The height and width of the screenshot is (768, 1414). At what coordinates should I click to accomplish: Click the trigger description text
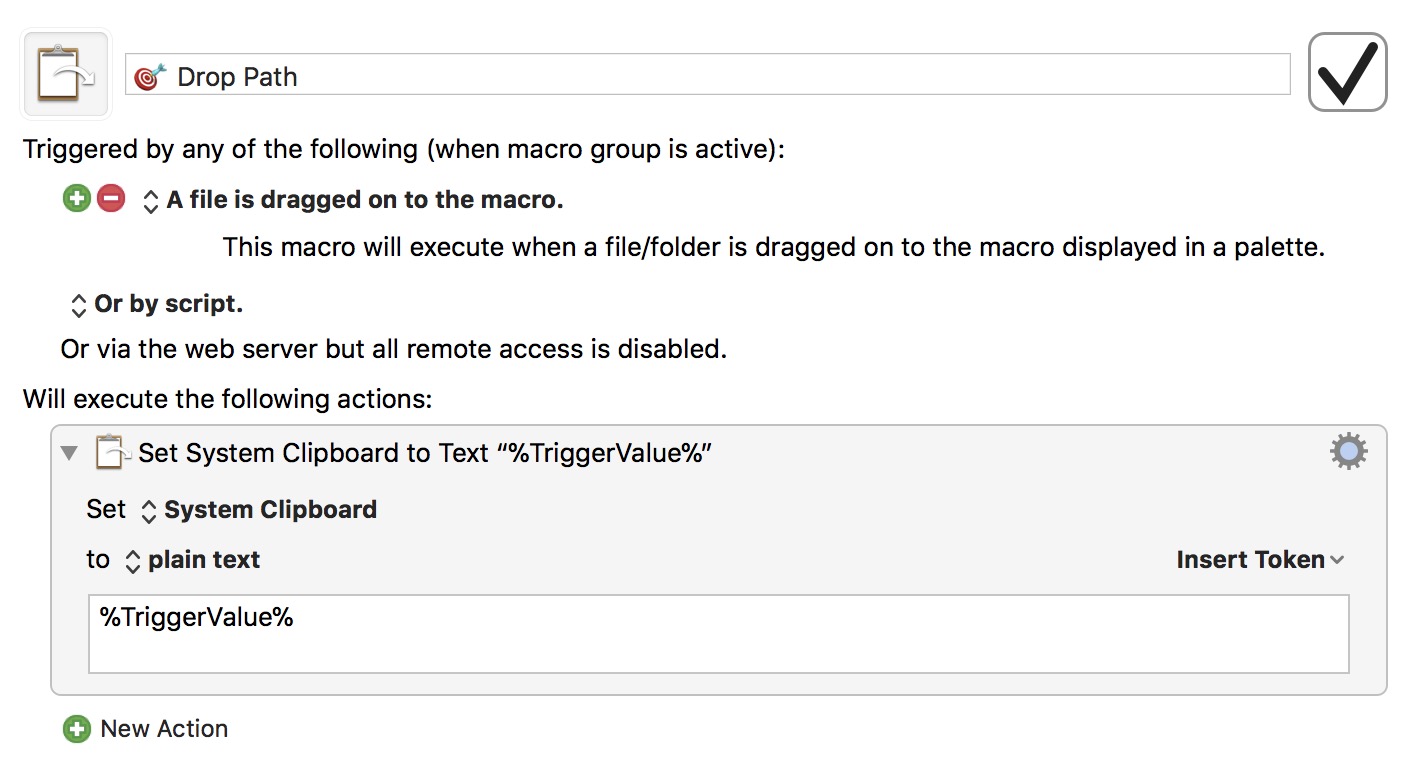pos(773,247)
